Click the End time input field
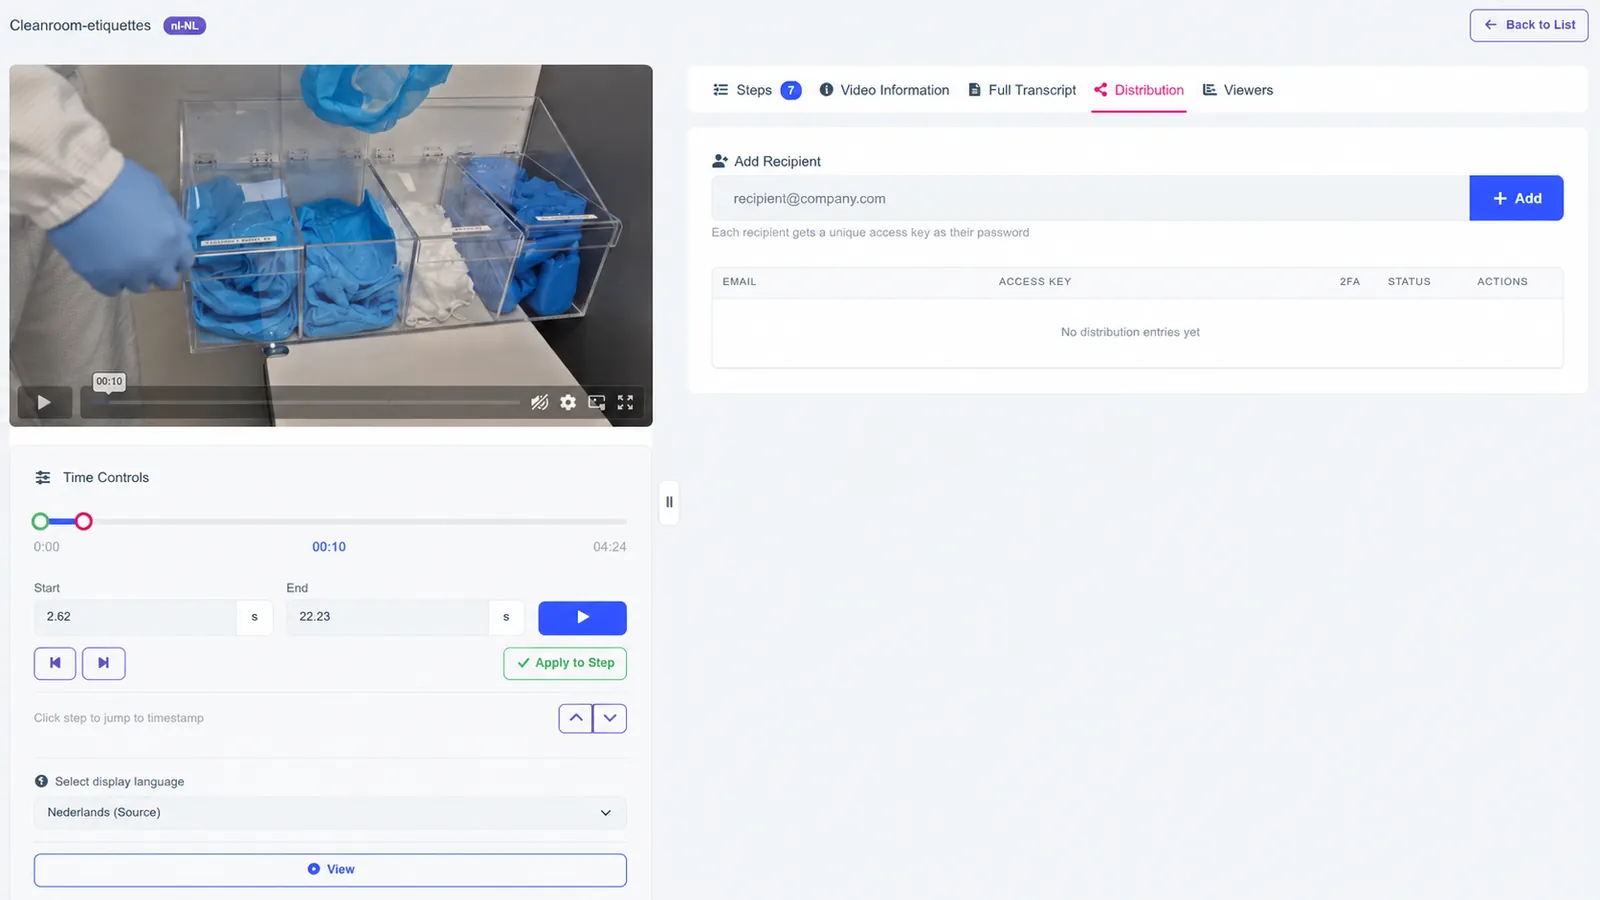 (x=387, y=617)
